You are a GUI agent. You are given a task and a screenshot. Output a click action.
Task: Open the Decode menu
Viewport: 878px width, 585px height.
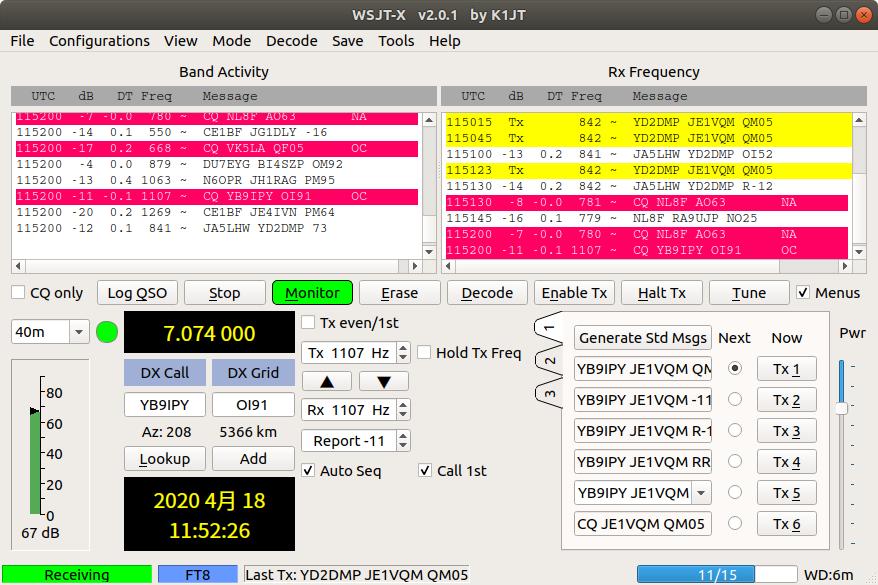point(292,41)
